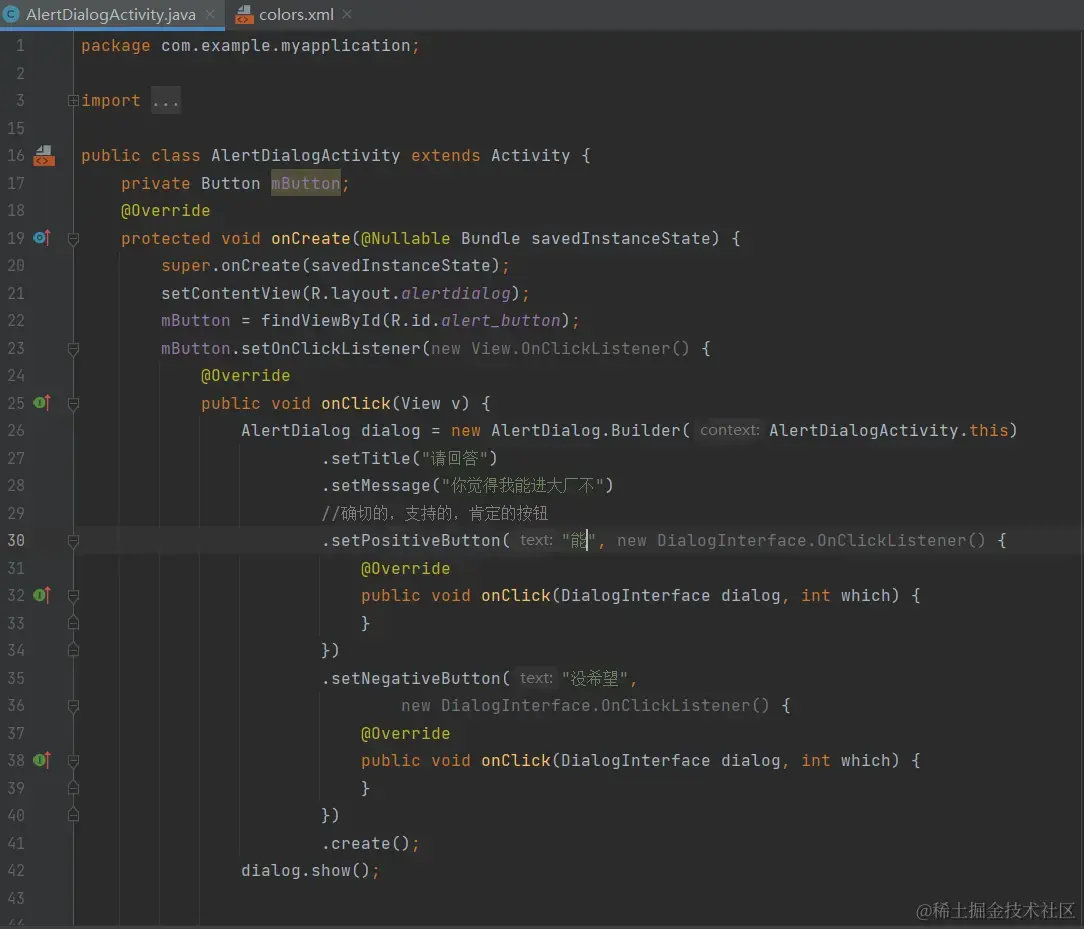The height and width of the screenshot is (929, 1084).
Task: Click the comment on line 29
Action: point(435,513)
